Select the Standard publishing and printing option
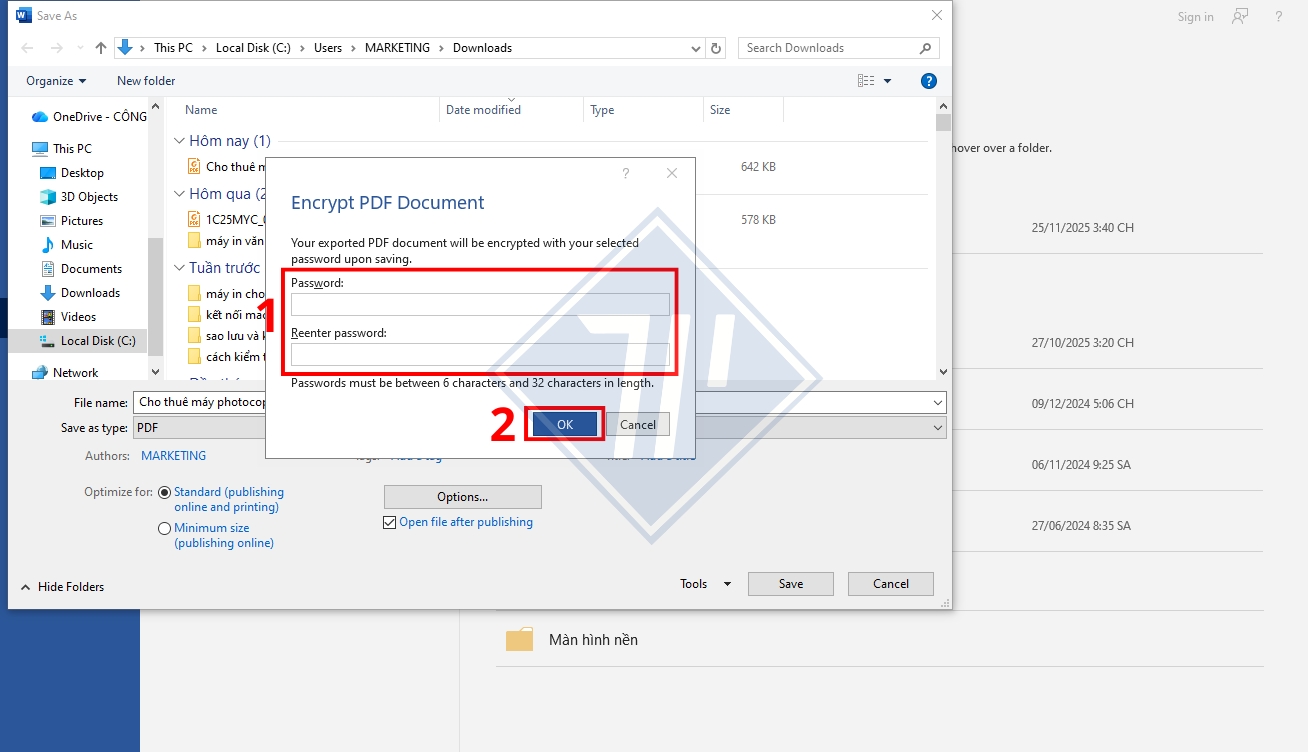 [x=163, y=492]
